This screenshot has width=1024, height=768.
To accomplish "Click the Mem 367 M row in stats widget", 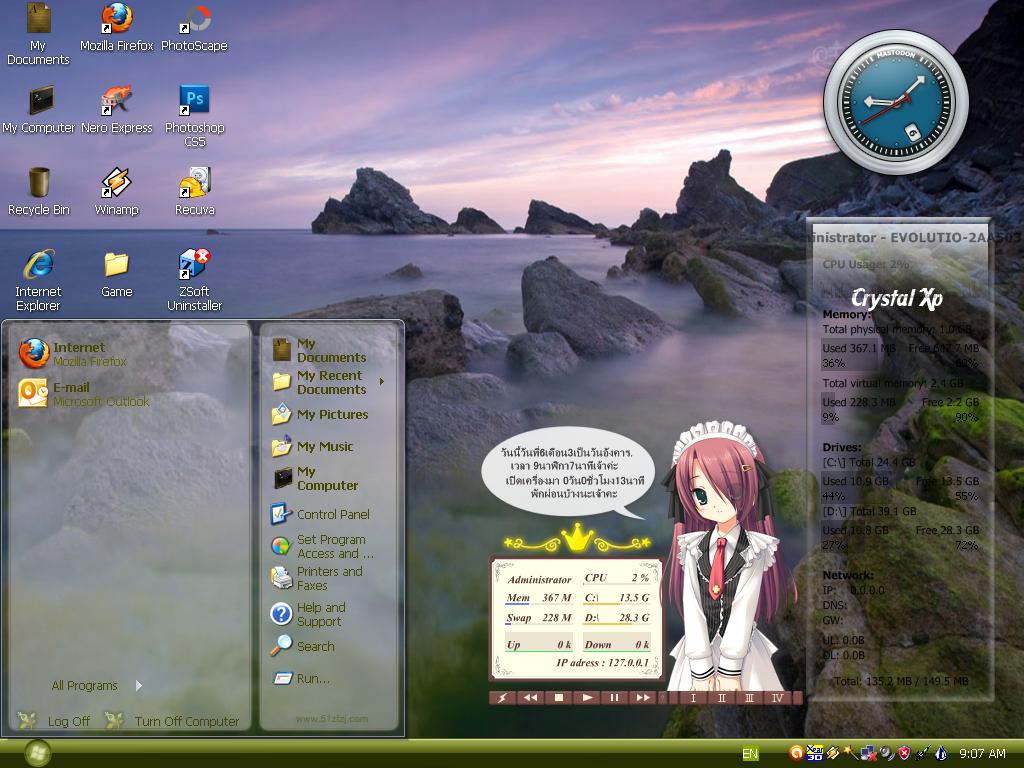I will coord(539,598).
